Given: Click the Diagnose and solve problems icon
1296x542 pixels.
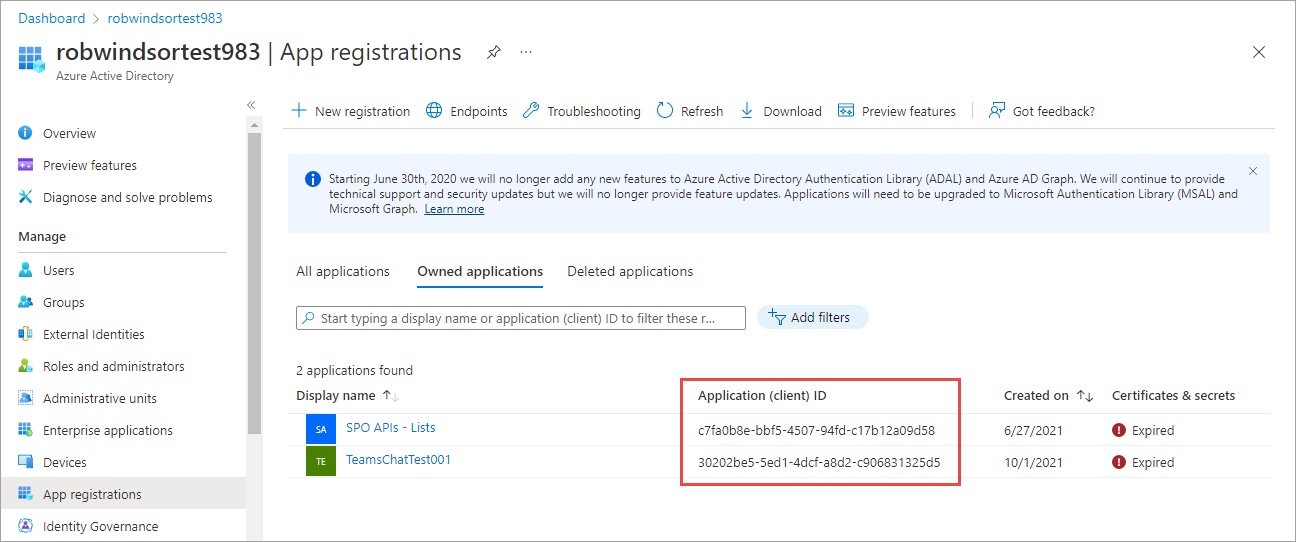Looking at the screenshot, I should (x=26, y=197).
